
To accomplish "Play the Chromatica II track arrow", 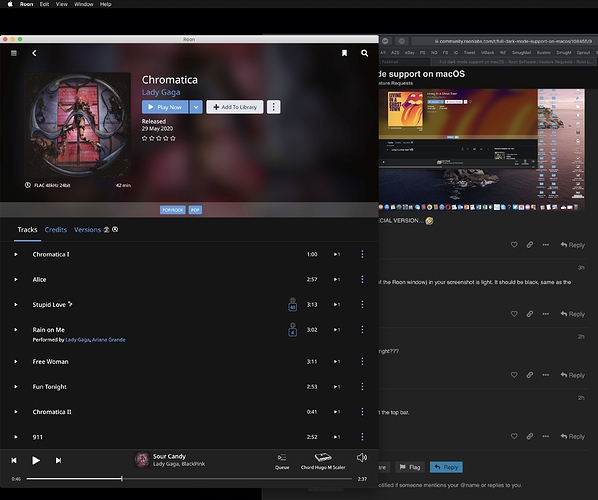I will [x=16, y=412].
